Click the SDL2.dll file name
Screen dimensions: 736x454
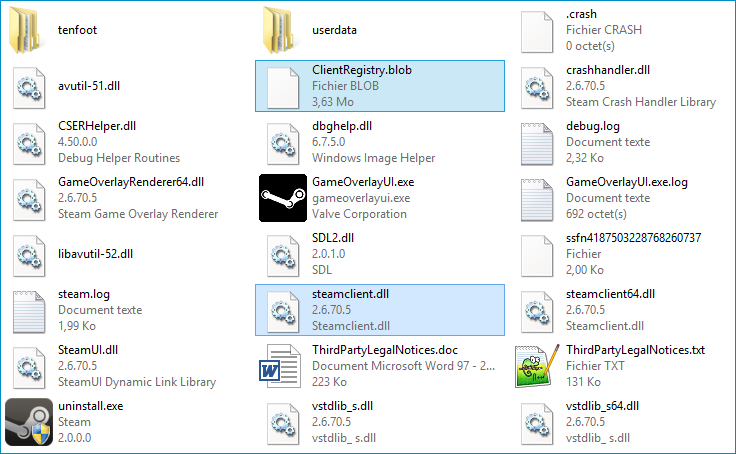pyautogui.click(x=333, y=238)
